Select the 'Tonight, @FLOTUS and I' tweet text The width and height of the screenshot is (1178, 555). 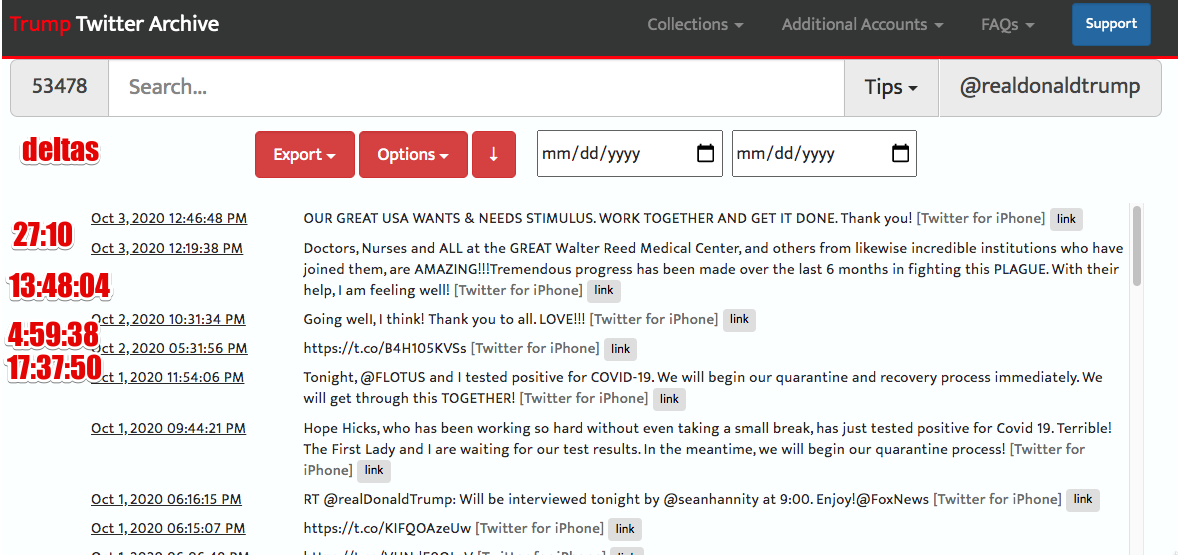[703, 387]
